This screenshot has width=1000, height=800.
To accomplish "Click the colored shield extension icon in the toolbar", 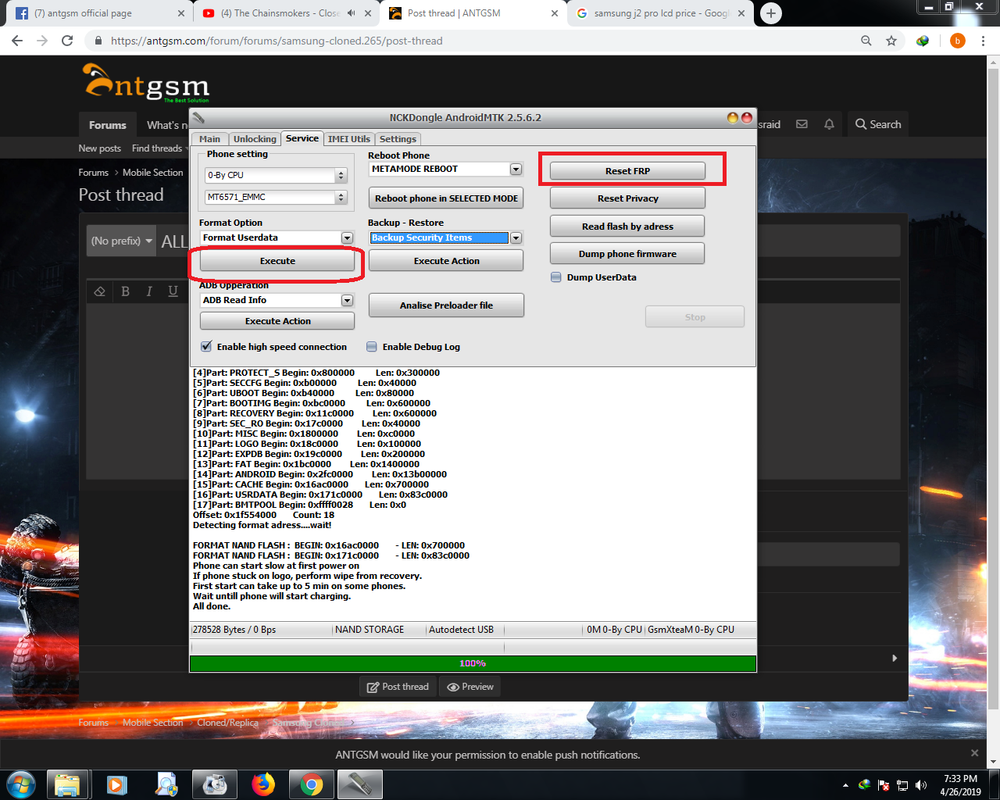I will point(922,41).
